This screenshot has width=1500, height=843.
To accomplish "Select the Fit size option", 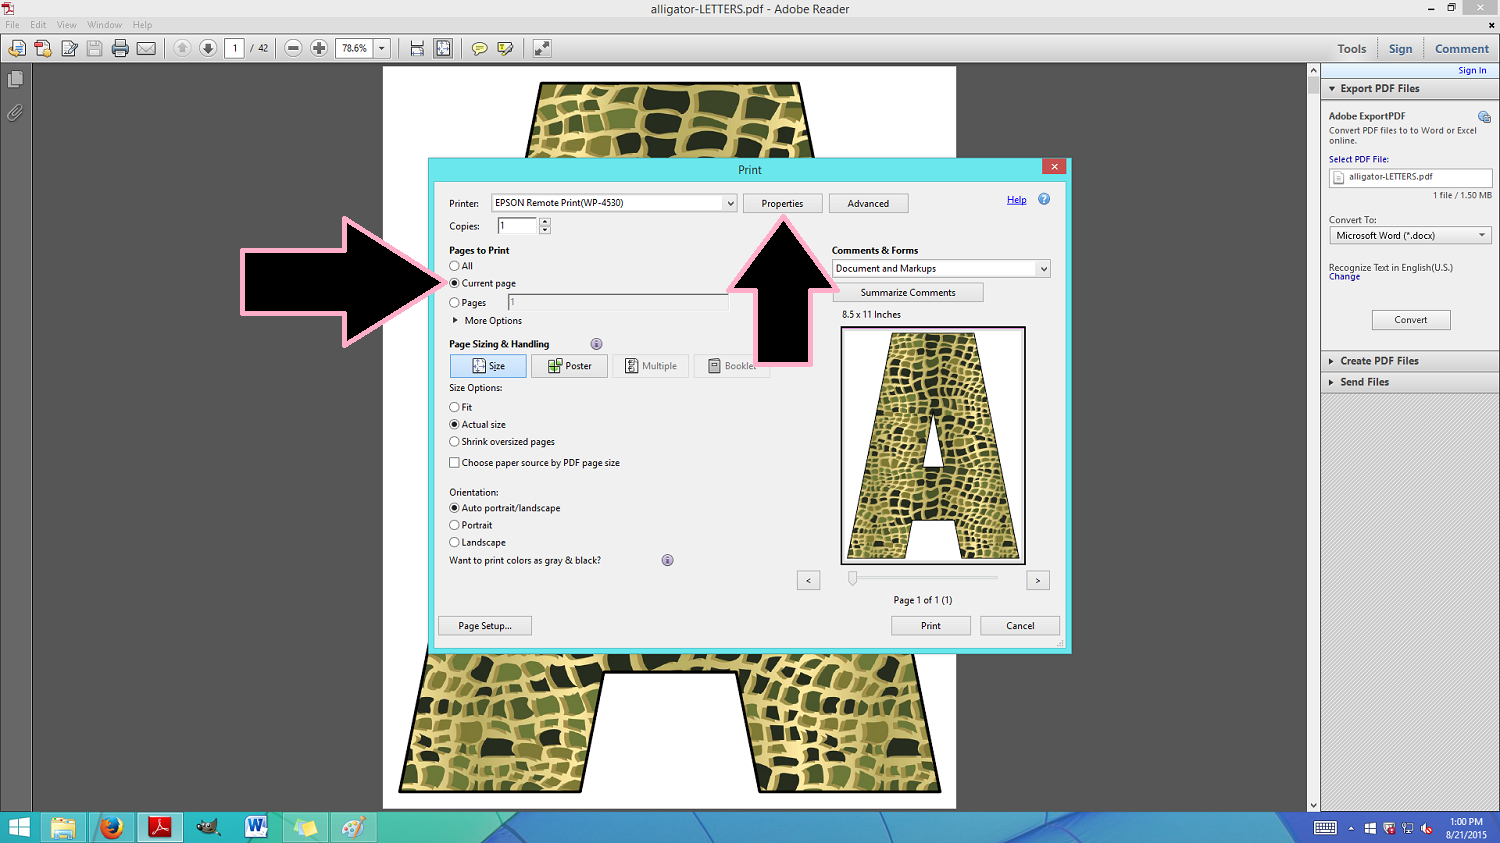I will [454, 407].
